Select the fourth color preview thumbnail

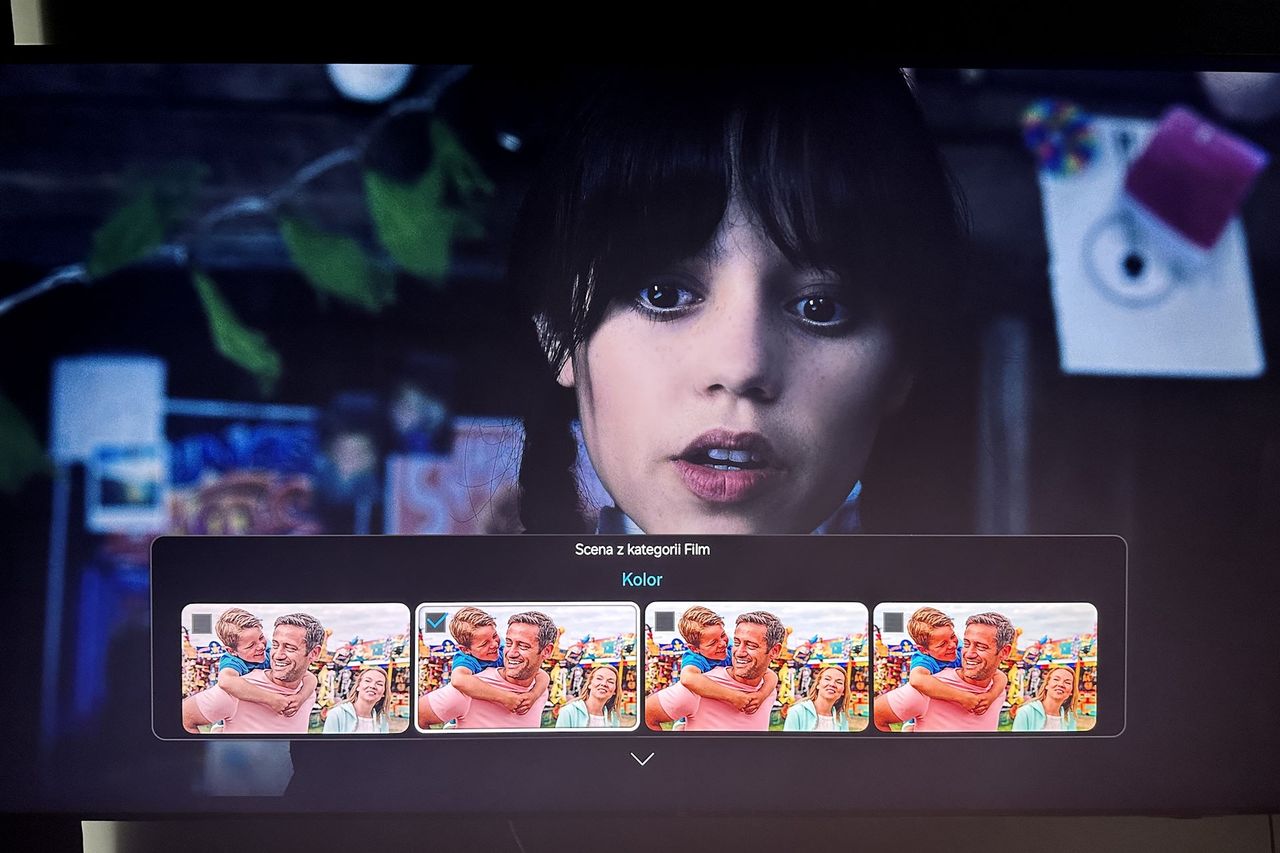[x=985, y=666]
